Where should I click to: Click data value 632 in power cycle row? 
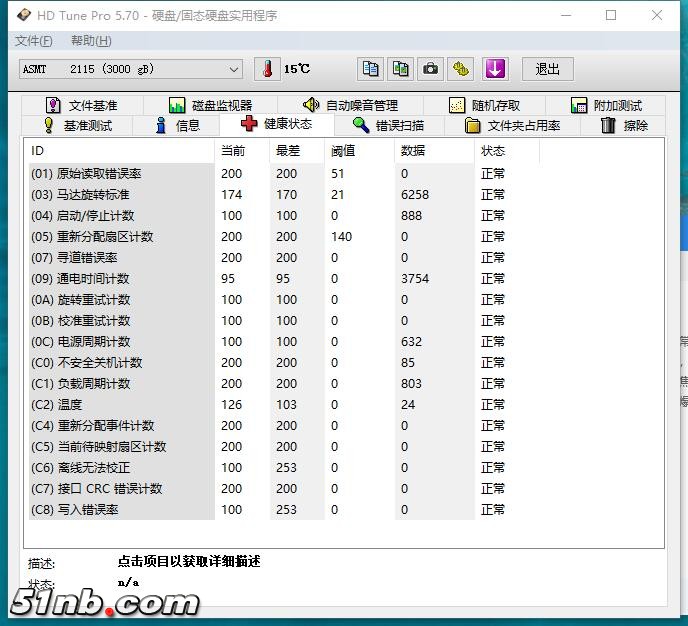point(411,342)
